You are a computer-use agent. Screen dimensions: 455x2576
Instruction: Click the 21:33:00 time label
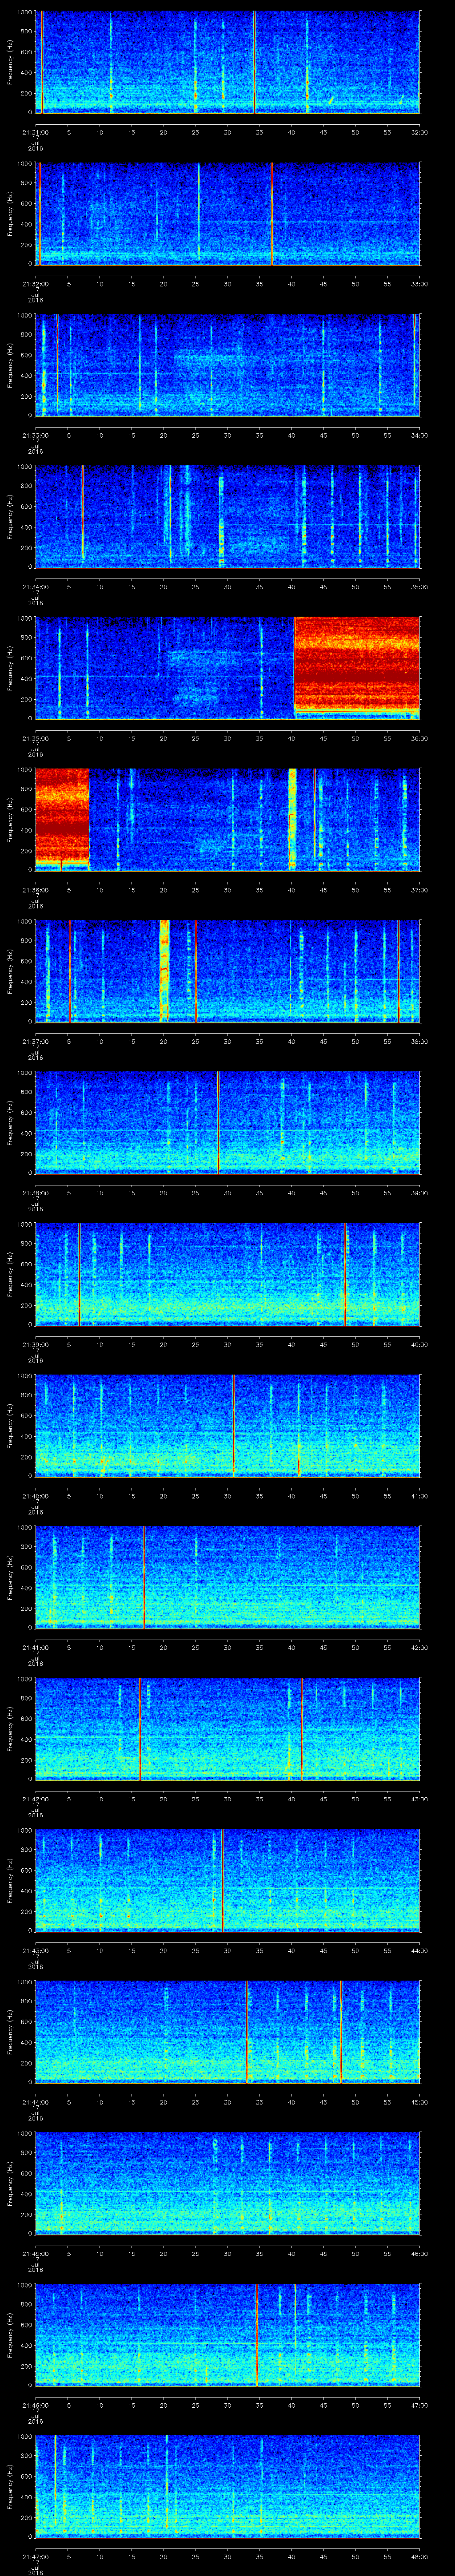(x=35, y=435)
